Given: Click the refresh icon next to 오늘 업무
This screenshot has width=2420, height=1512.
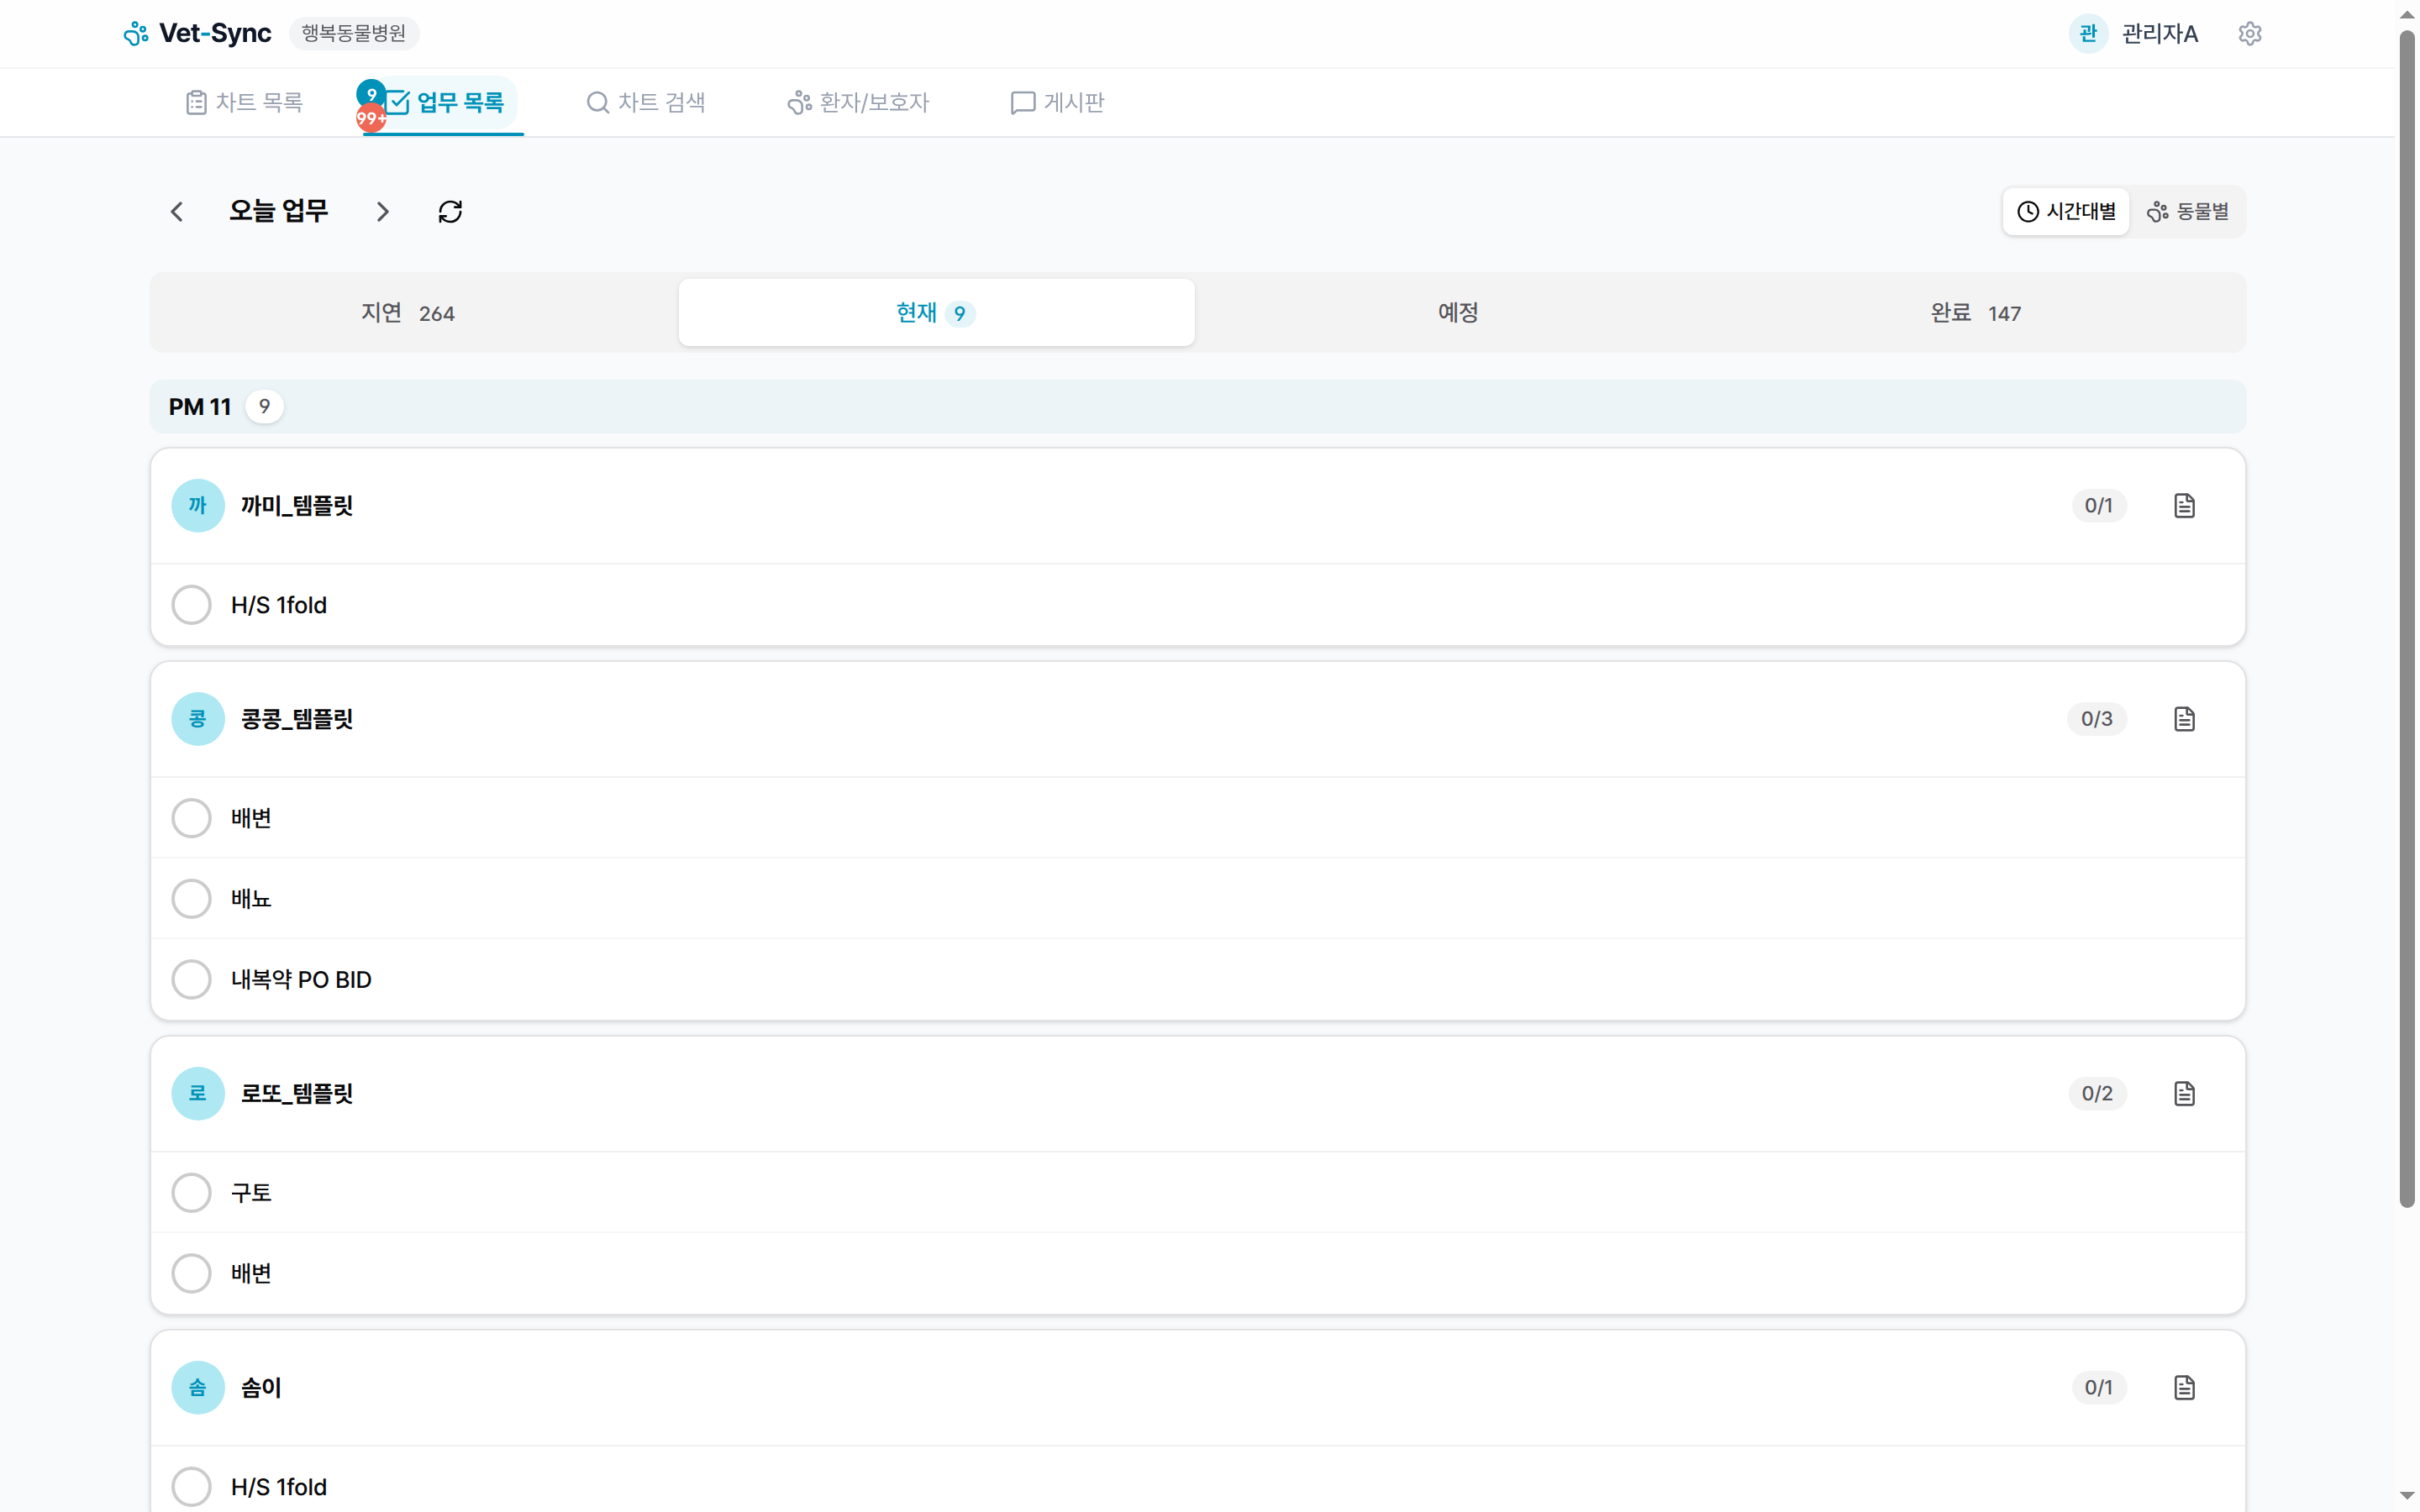Looking at the screenshot, I should click(x=450, y=212).
